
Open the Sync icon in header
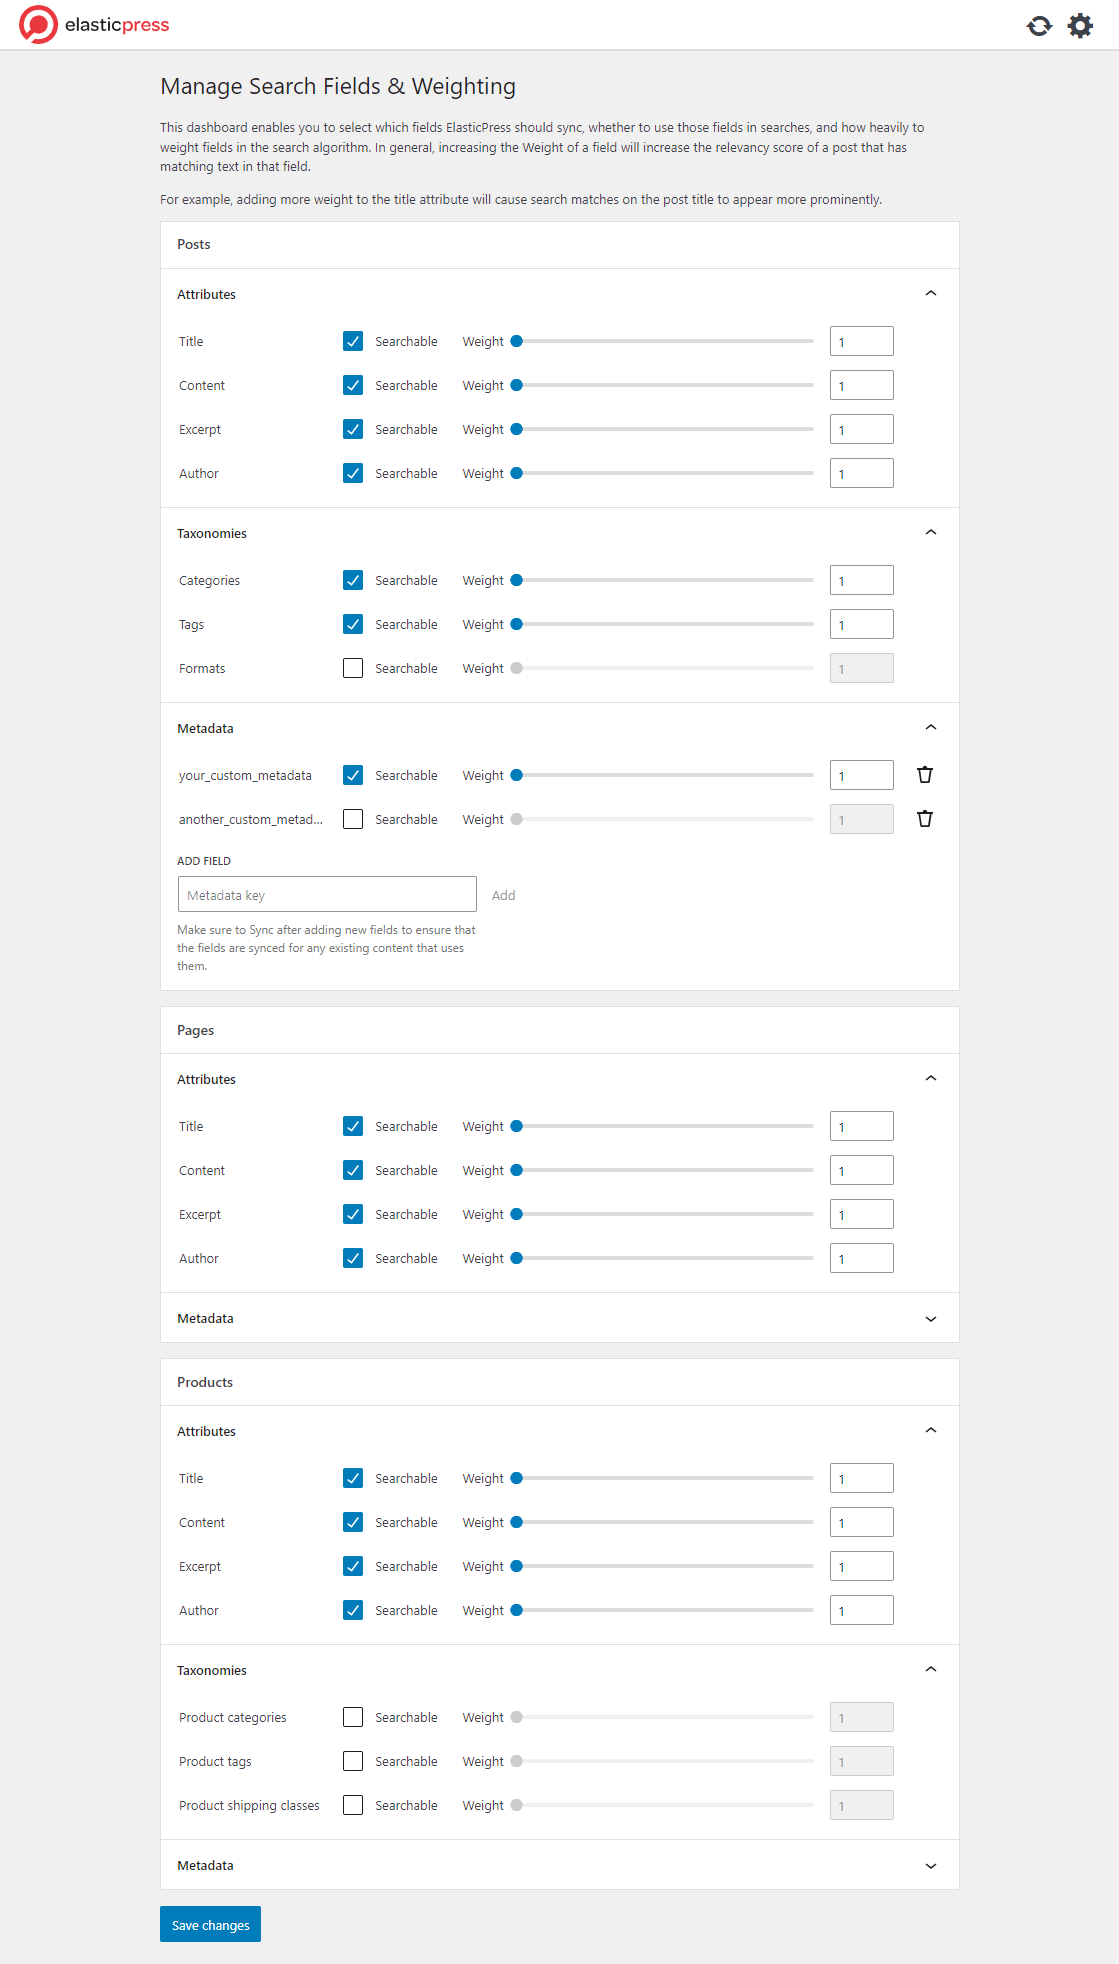tap(1039, 26)
